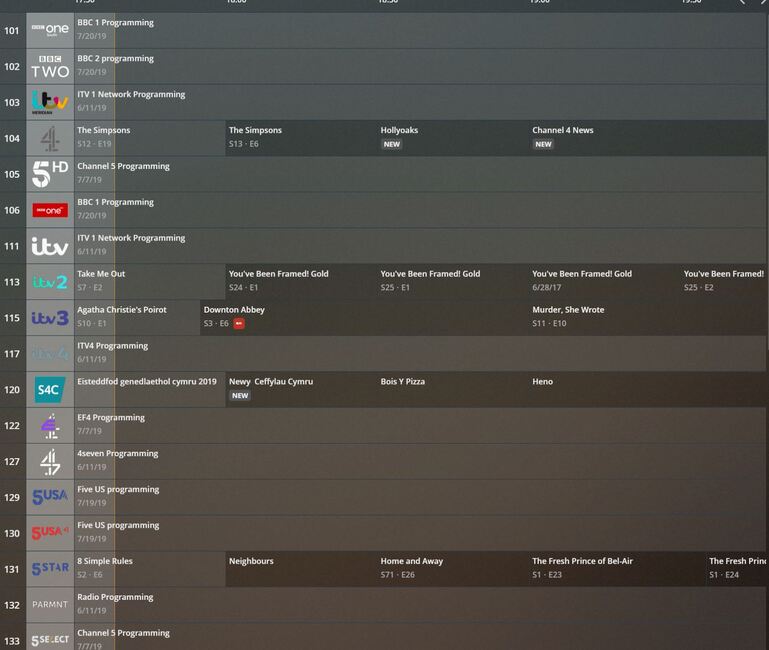Open You've Been Framed! Gold S25 E1
This screenshot has height=650, width=769.
point(453,282)
